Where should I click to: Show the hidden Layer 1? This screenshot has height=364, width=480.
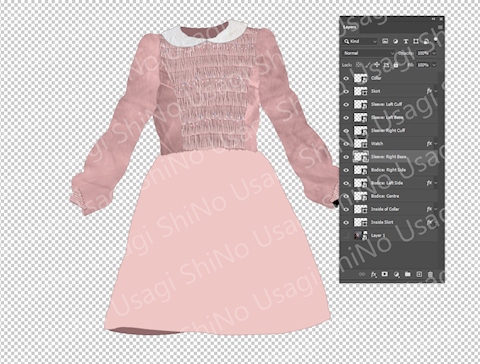click(x=346, y=236)
